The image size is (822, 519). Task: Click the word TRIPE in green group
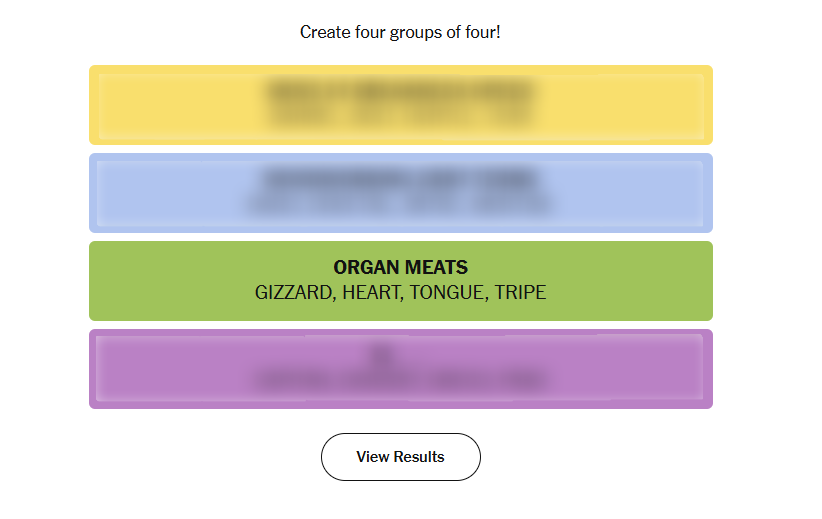520,293
